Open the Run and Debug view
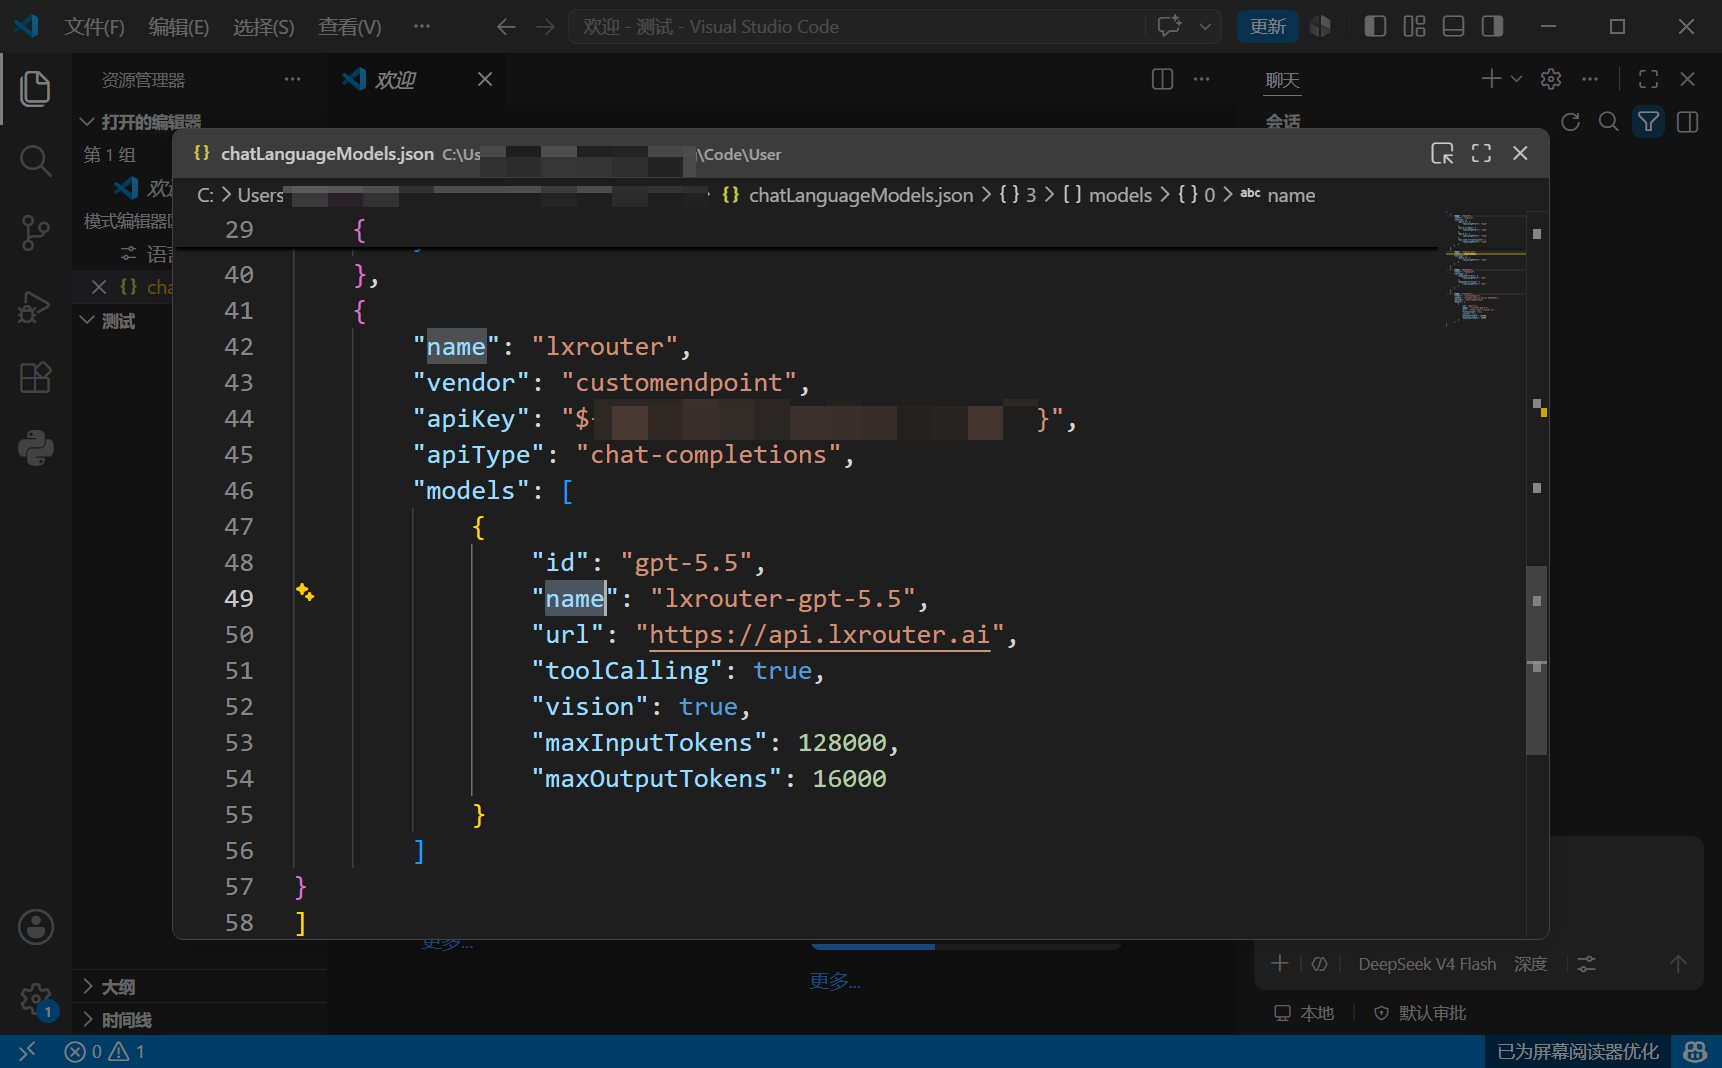Screen dimensions: 1722x1068 pyautogui.click(x=35, y=306)
